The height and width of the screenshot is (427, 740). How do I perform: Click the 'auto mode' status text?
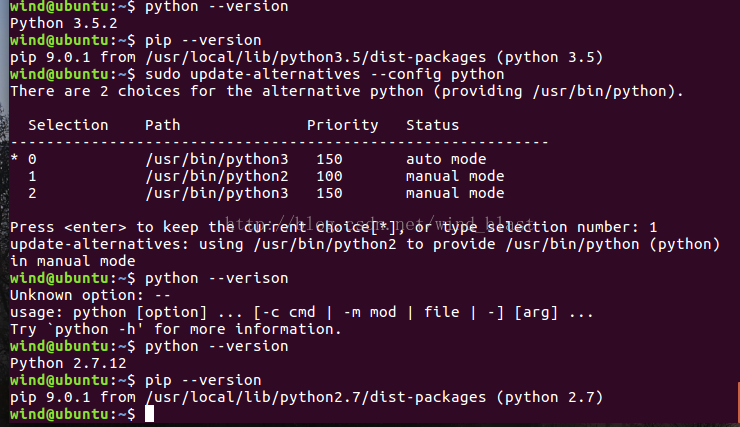coord(446,159)
